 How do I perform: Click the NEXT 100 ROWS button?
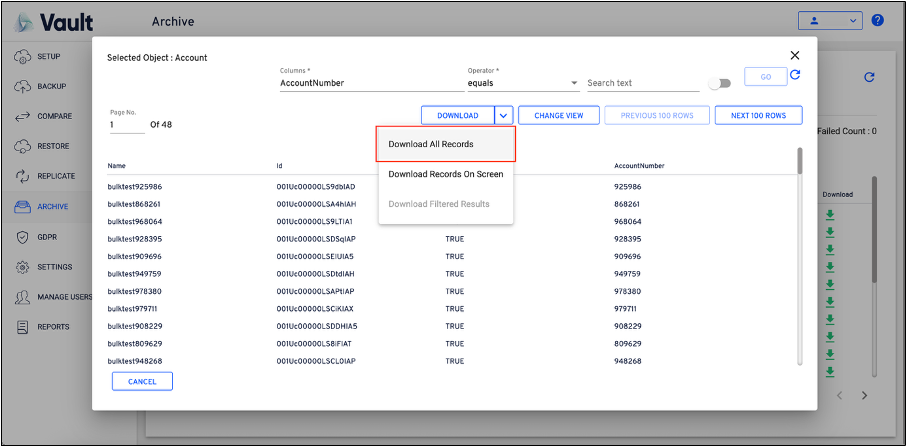coord(758,116)
